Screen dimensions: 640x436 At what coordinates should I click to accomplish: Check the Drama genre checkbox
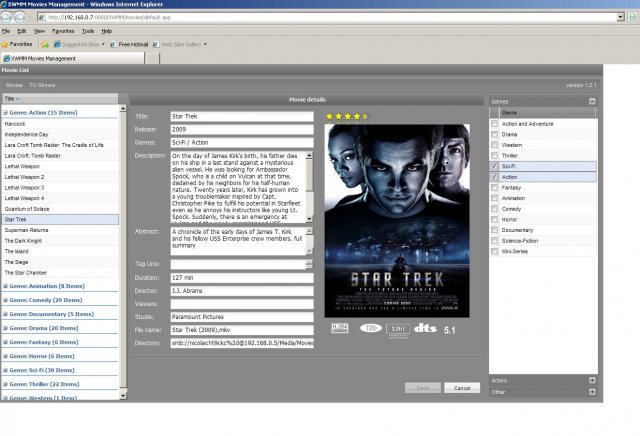click(x=495, y=134)
